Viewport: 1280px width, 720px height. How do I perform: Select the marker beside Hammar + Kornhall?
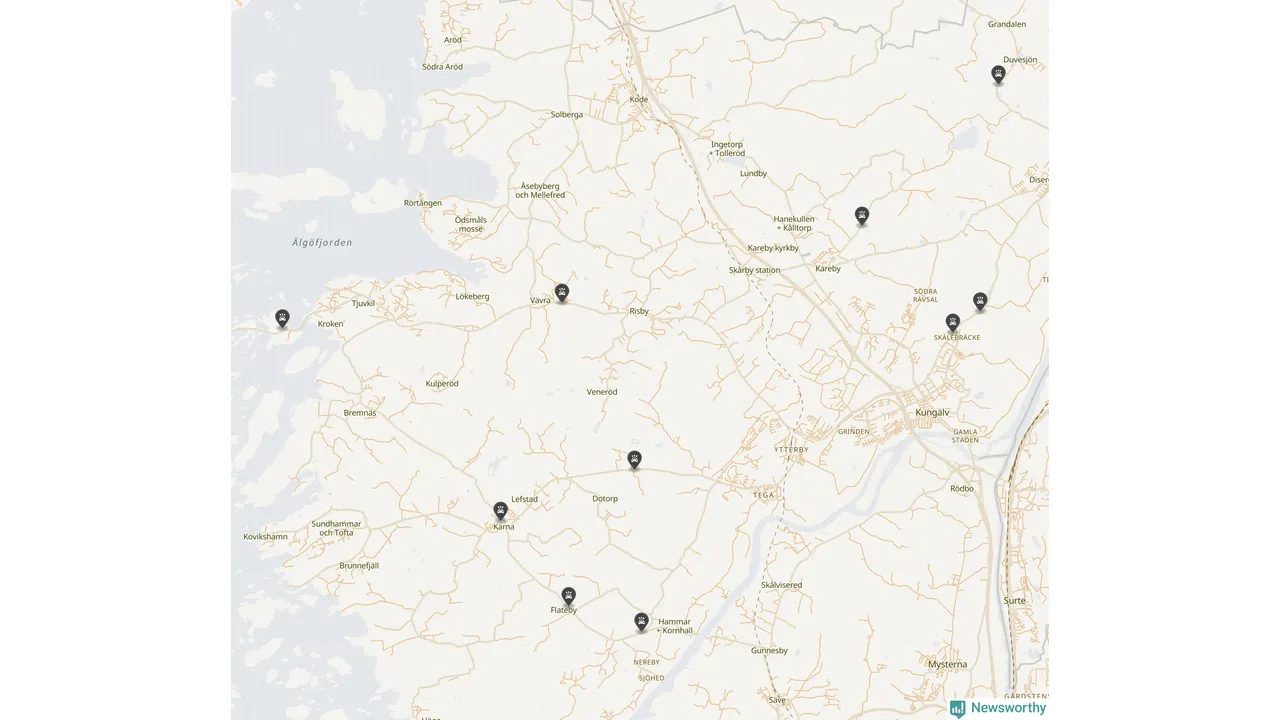tap(642, 622)
